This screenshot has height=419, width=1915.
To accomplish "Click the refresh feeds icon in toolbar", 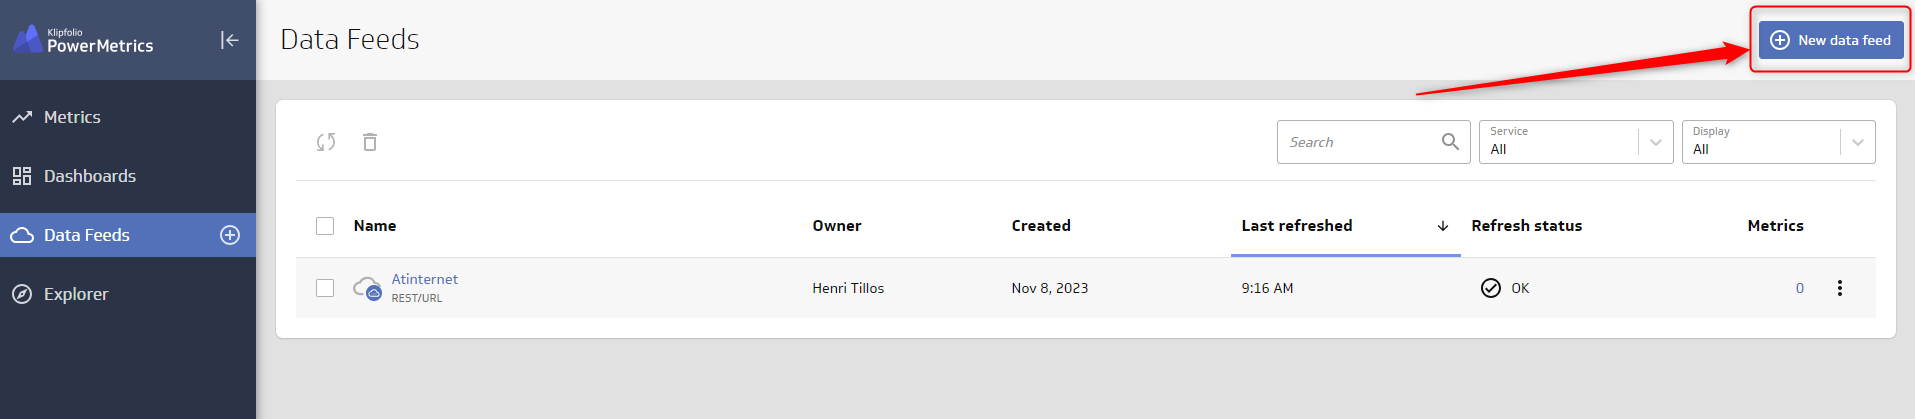I will click(326, 142).
